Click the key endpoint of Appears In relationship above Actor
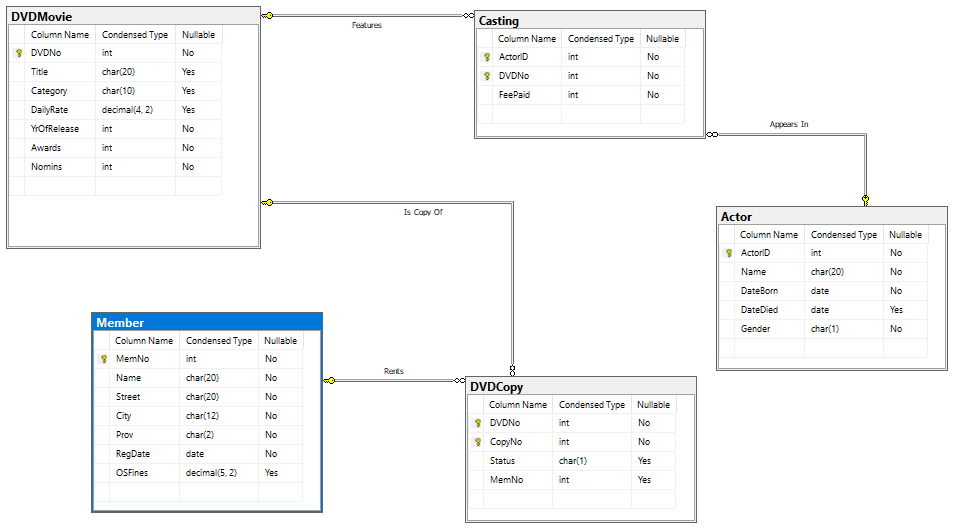This screenshot has height=528, width=961. 865,200
